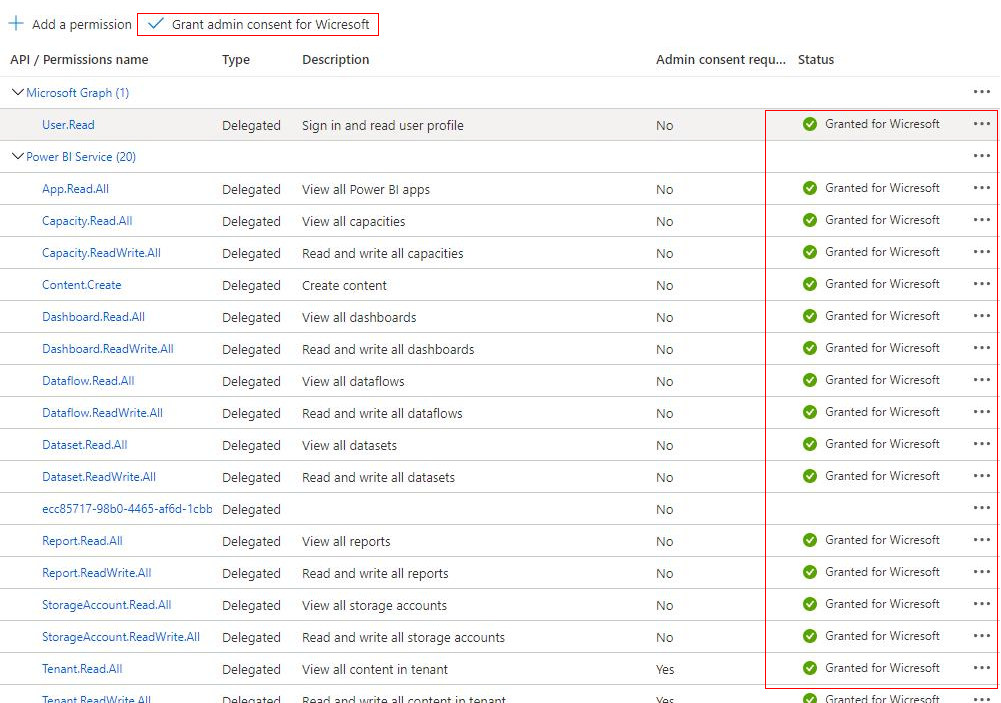Open the ellipsis menu for Capacity.ReadWrite.All row

(x=982, y=252)
